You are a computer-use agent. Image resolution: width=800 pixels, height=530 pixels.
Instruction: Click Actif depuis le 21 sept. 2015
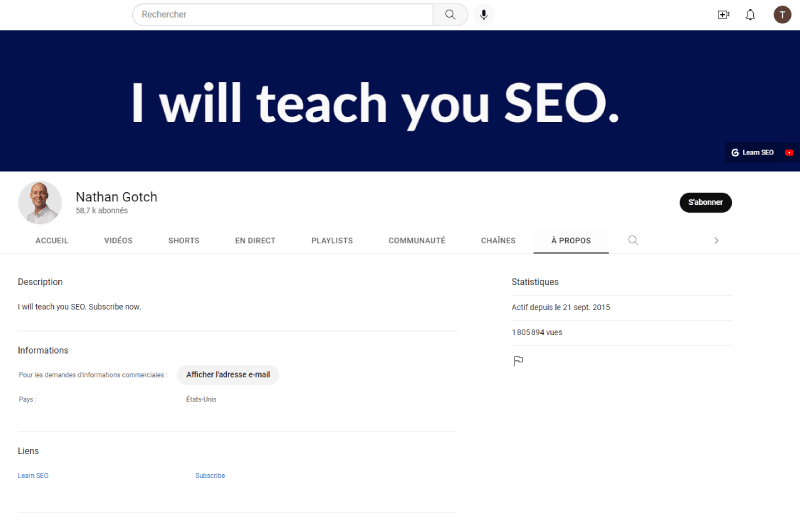coord(561,307)
